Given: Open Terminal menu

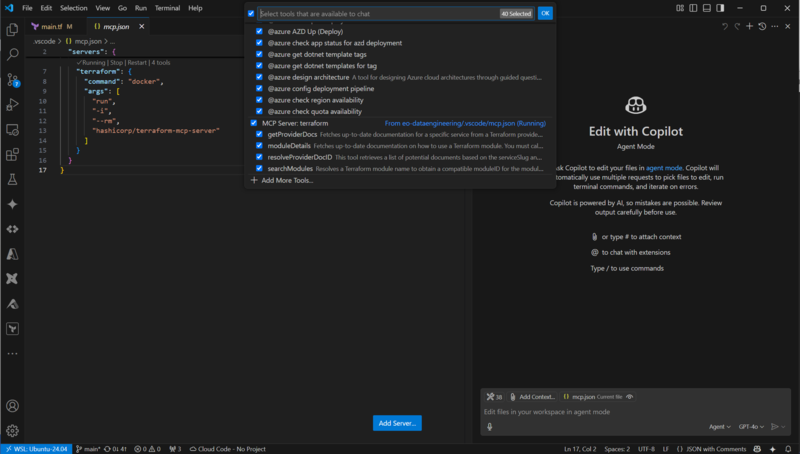Looking at the screenshot, I should [x=167, y=8].
